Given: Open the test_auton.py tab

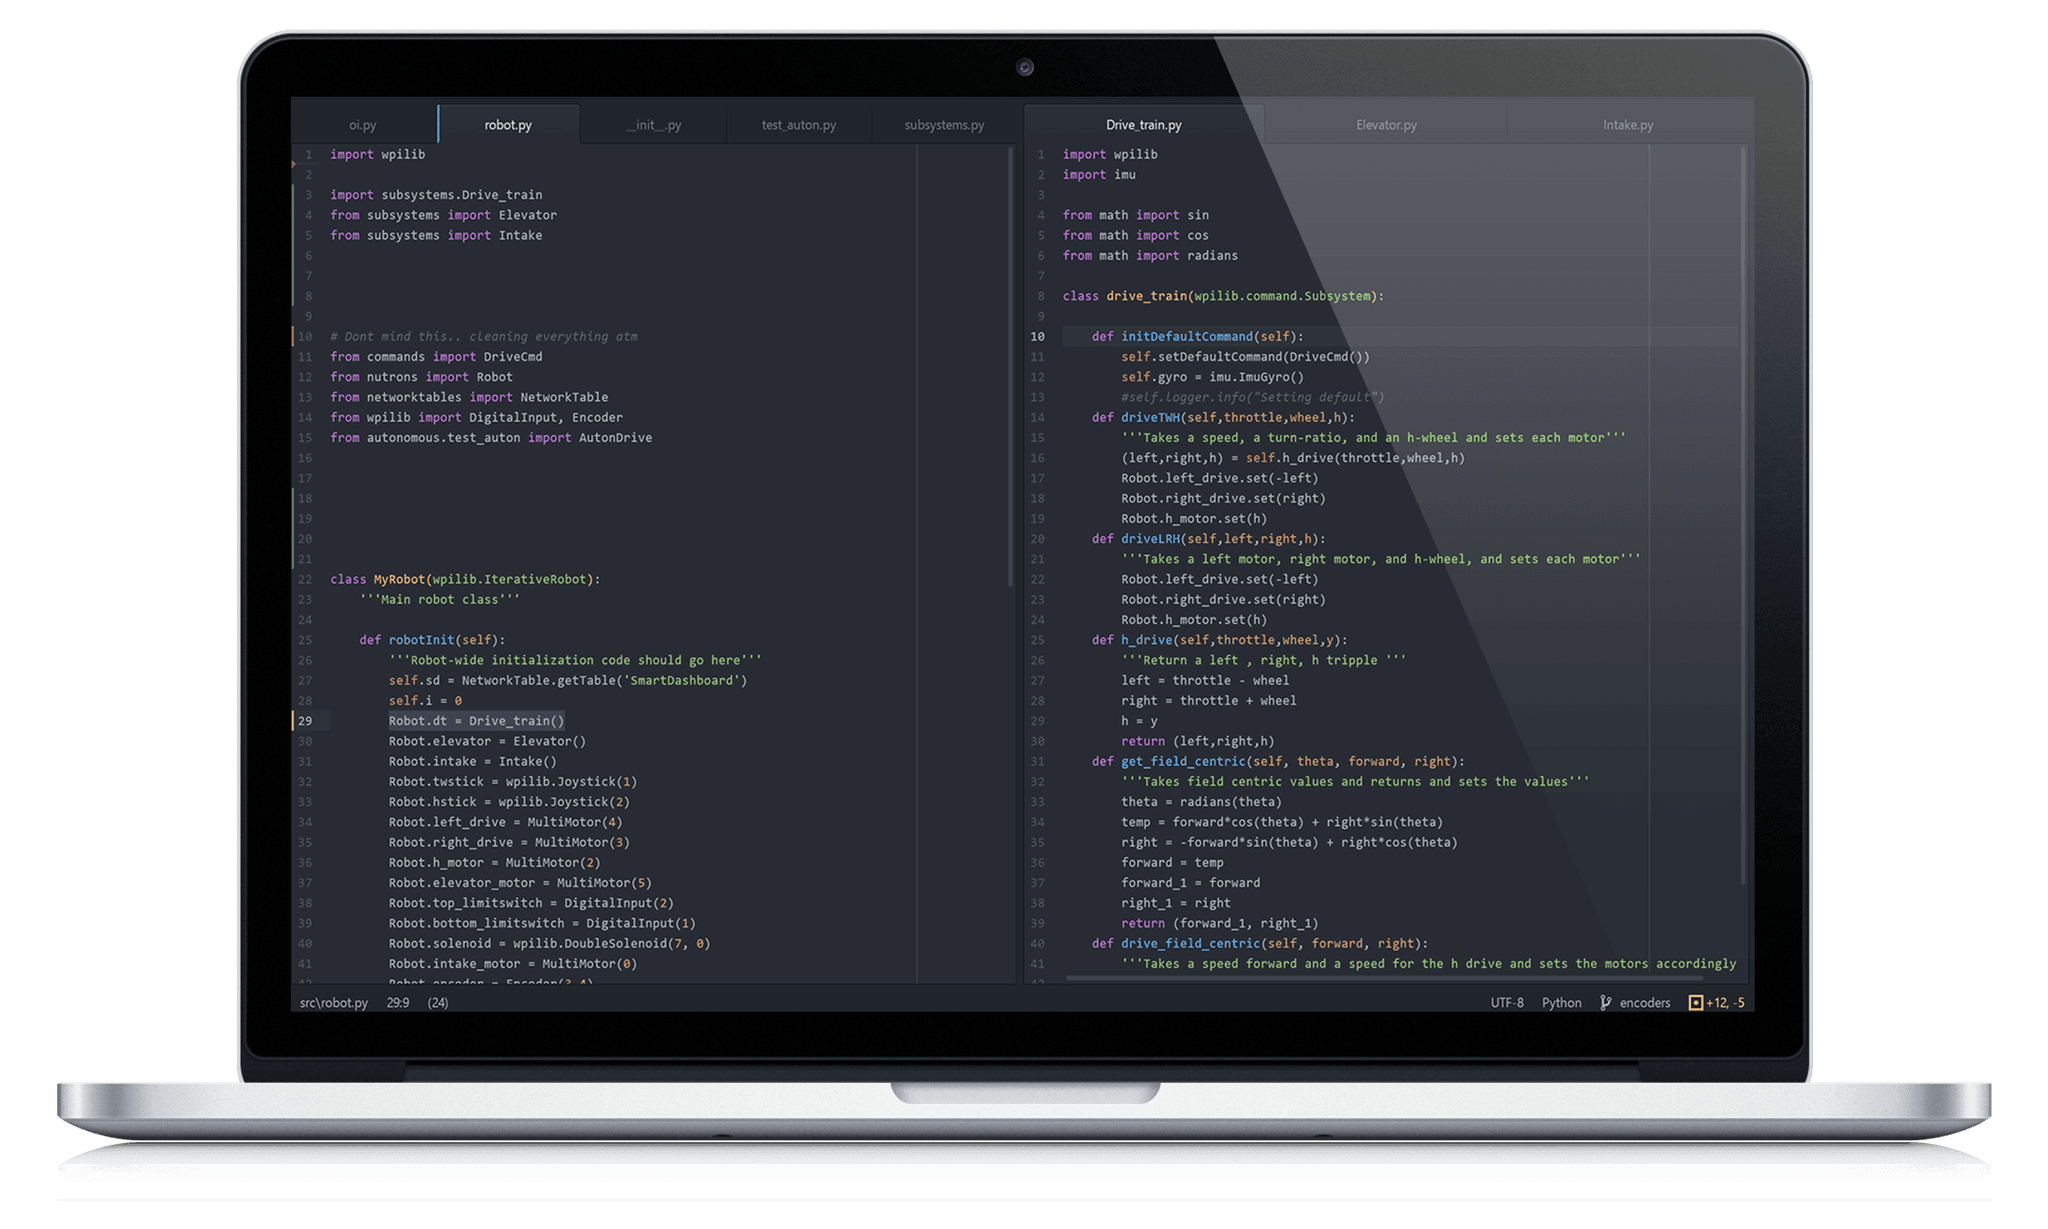Looking at the screenshot, I should click(x=798, y=125).
